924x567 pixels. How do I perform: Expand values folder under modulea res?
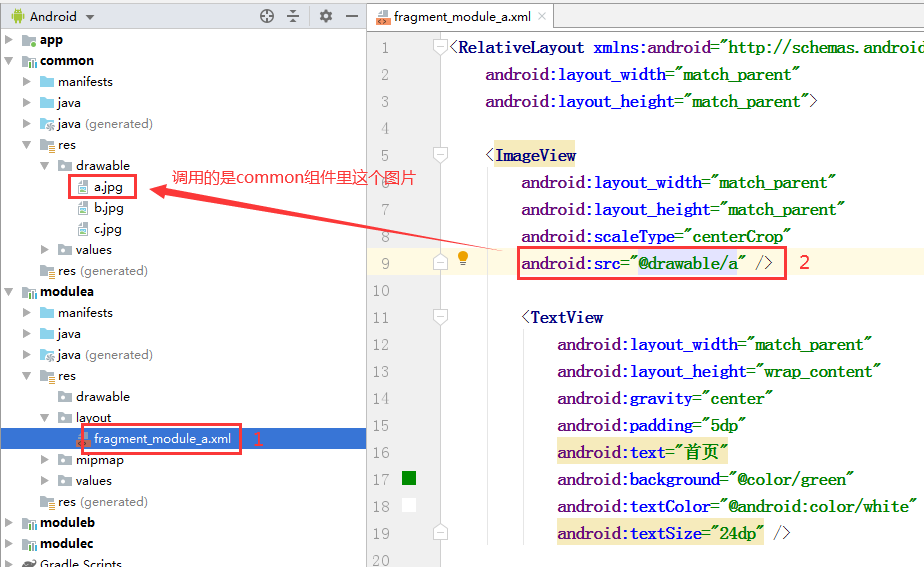pos(44,481)
